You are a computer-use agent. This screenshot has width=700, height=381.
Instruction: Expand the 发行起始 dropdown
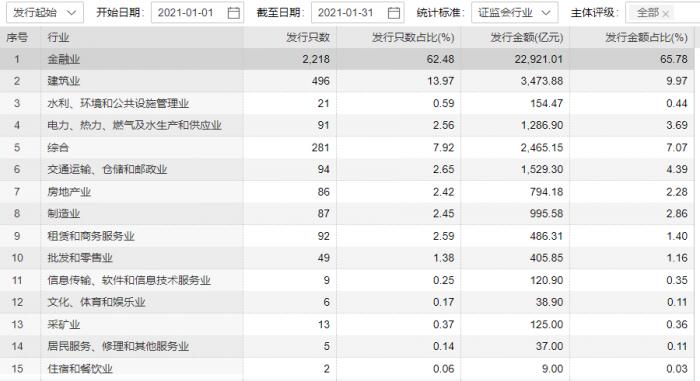[45, 13]
